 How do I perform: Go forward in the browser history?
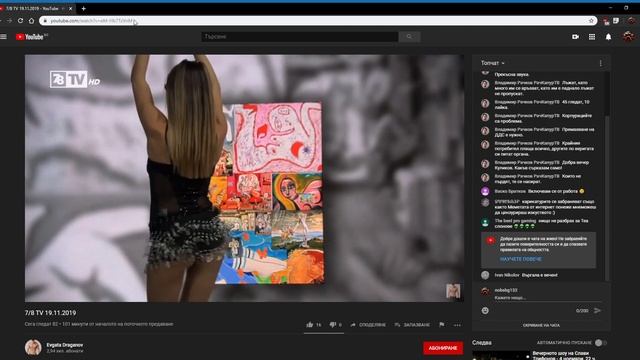tap(9, 20)
